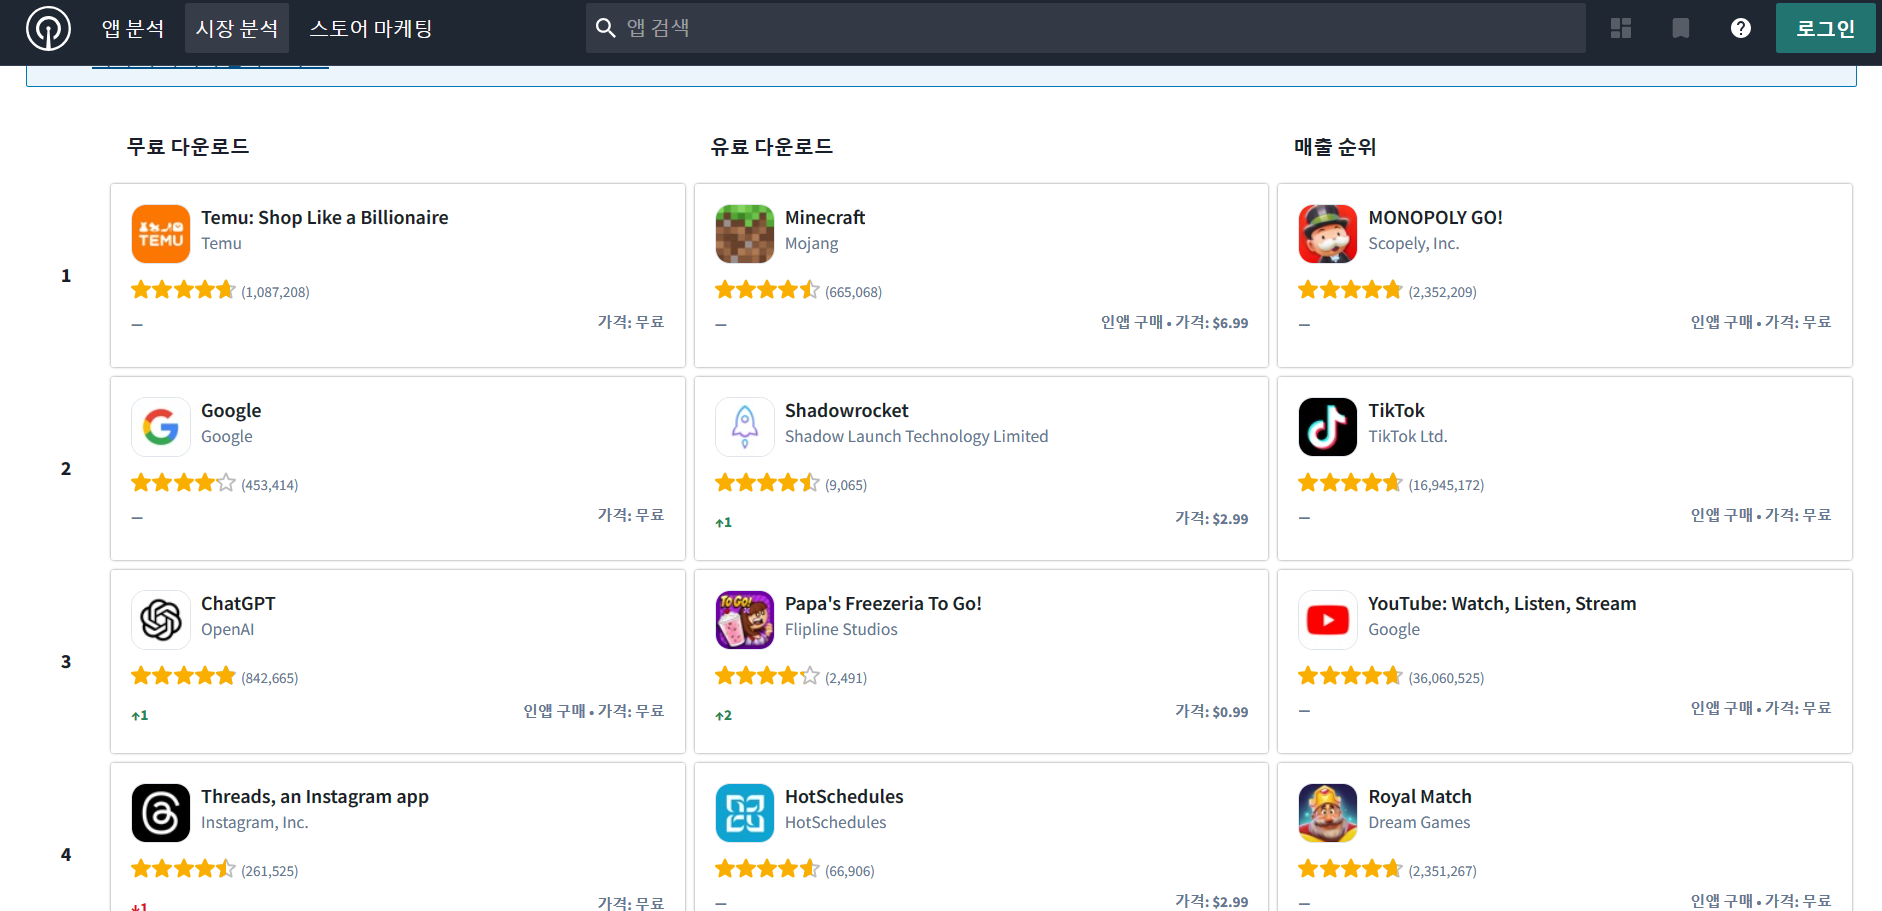Open the dashboard grid icon
Viewport: 1882px width, 911px height.
[x=1621, y=28]
